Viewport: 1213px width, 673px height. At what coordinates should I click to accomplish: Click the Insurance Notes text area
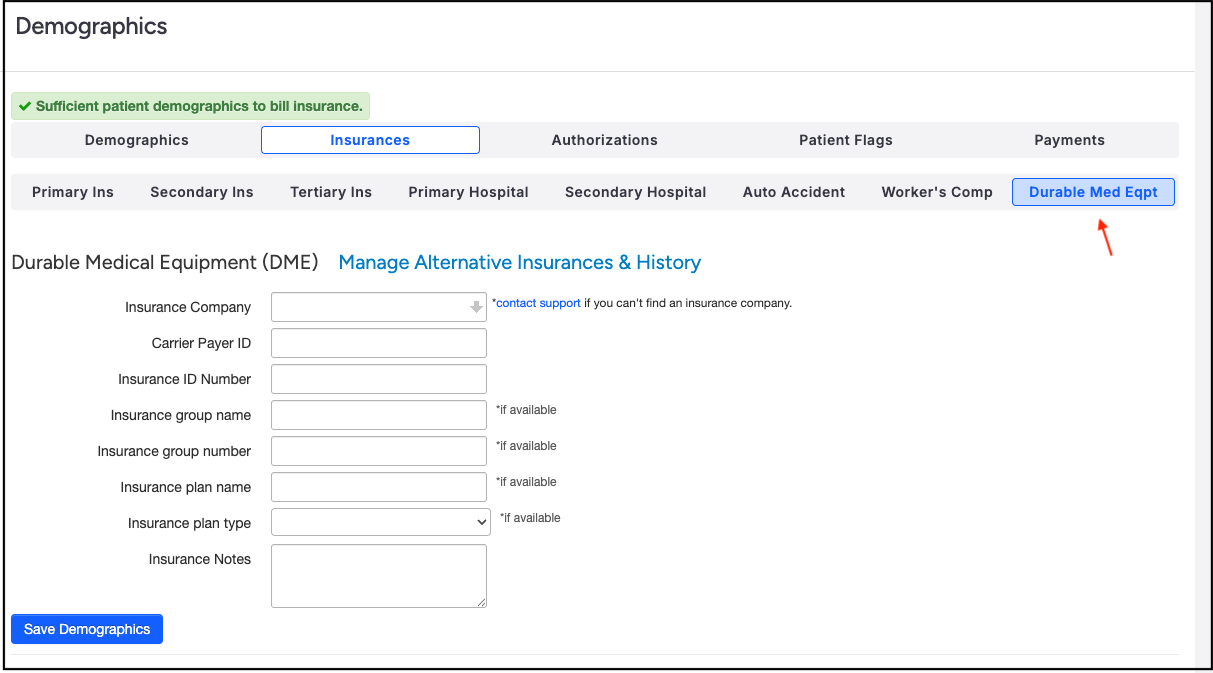click(378, 575)
